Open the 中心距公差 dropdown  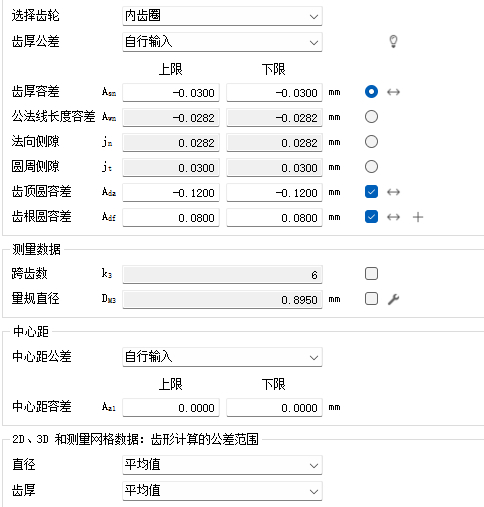(222, 357)
